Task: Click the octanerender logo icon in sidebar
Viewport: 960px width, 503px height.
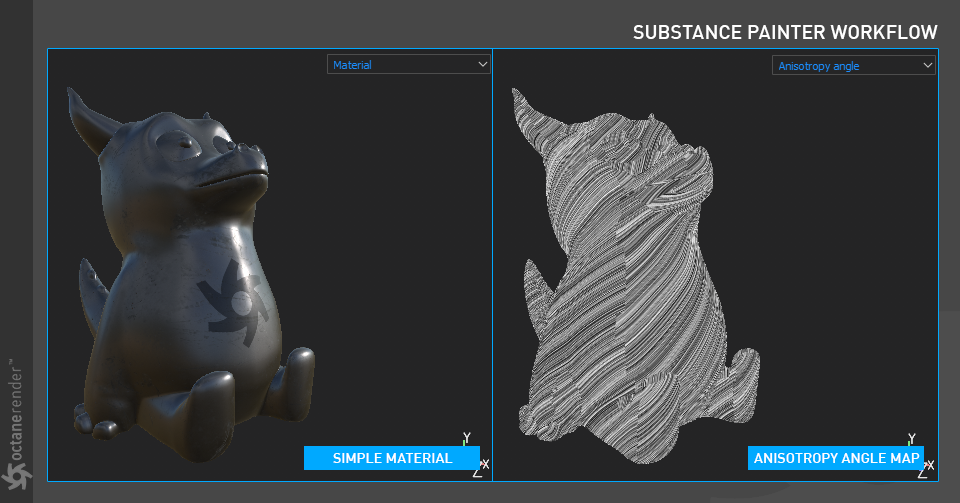Action: [16, 475]
